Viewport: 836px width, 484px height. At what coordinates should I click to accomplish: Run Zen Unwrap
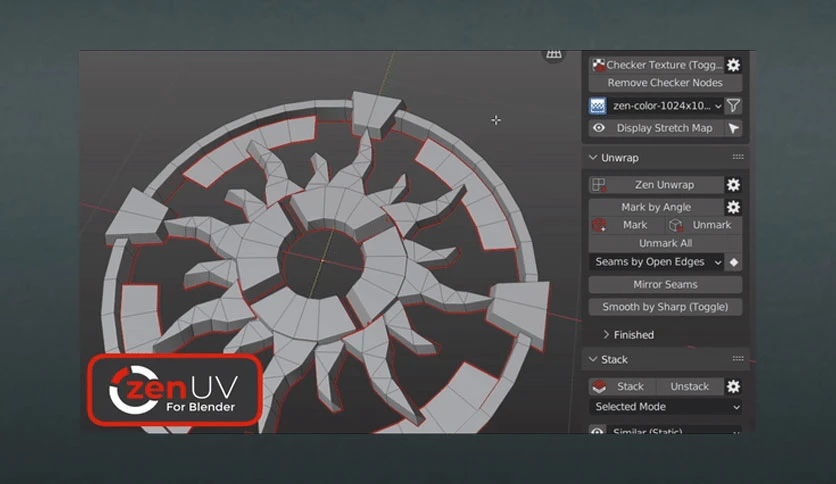pyautogui.click(x=657, y=185)
